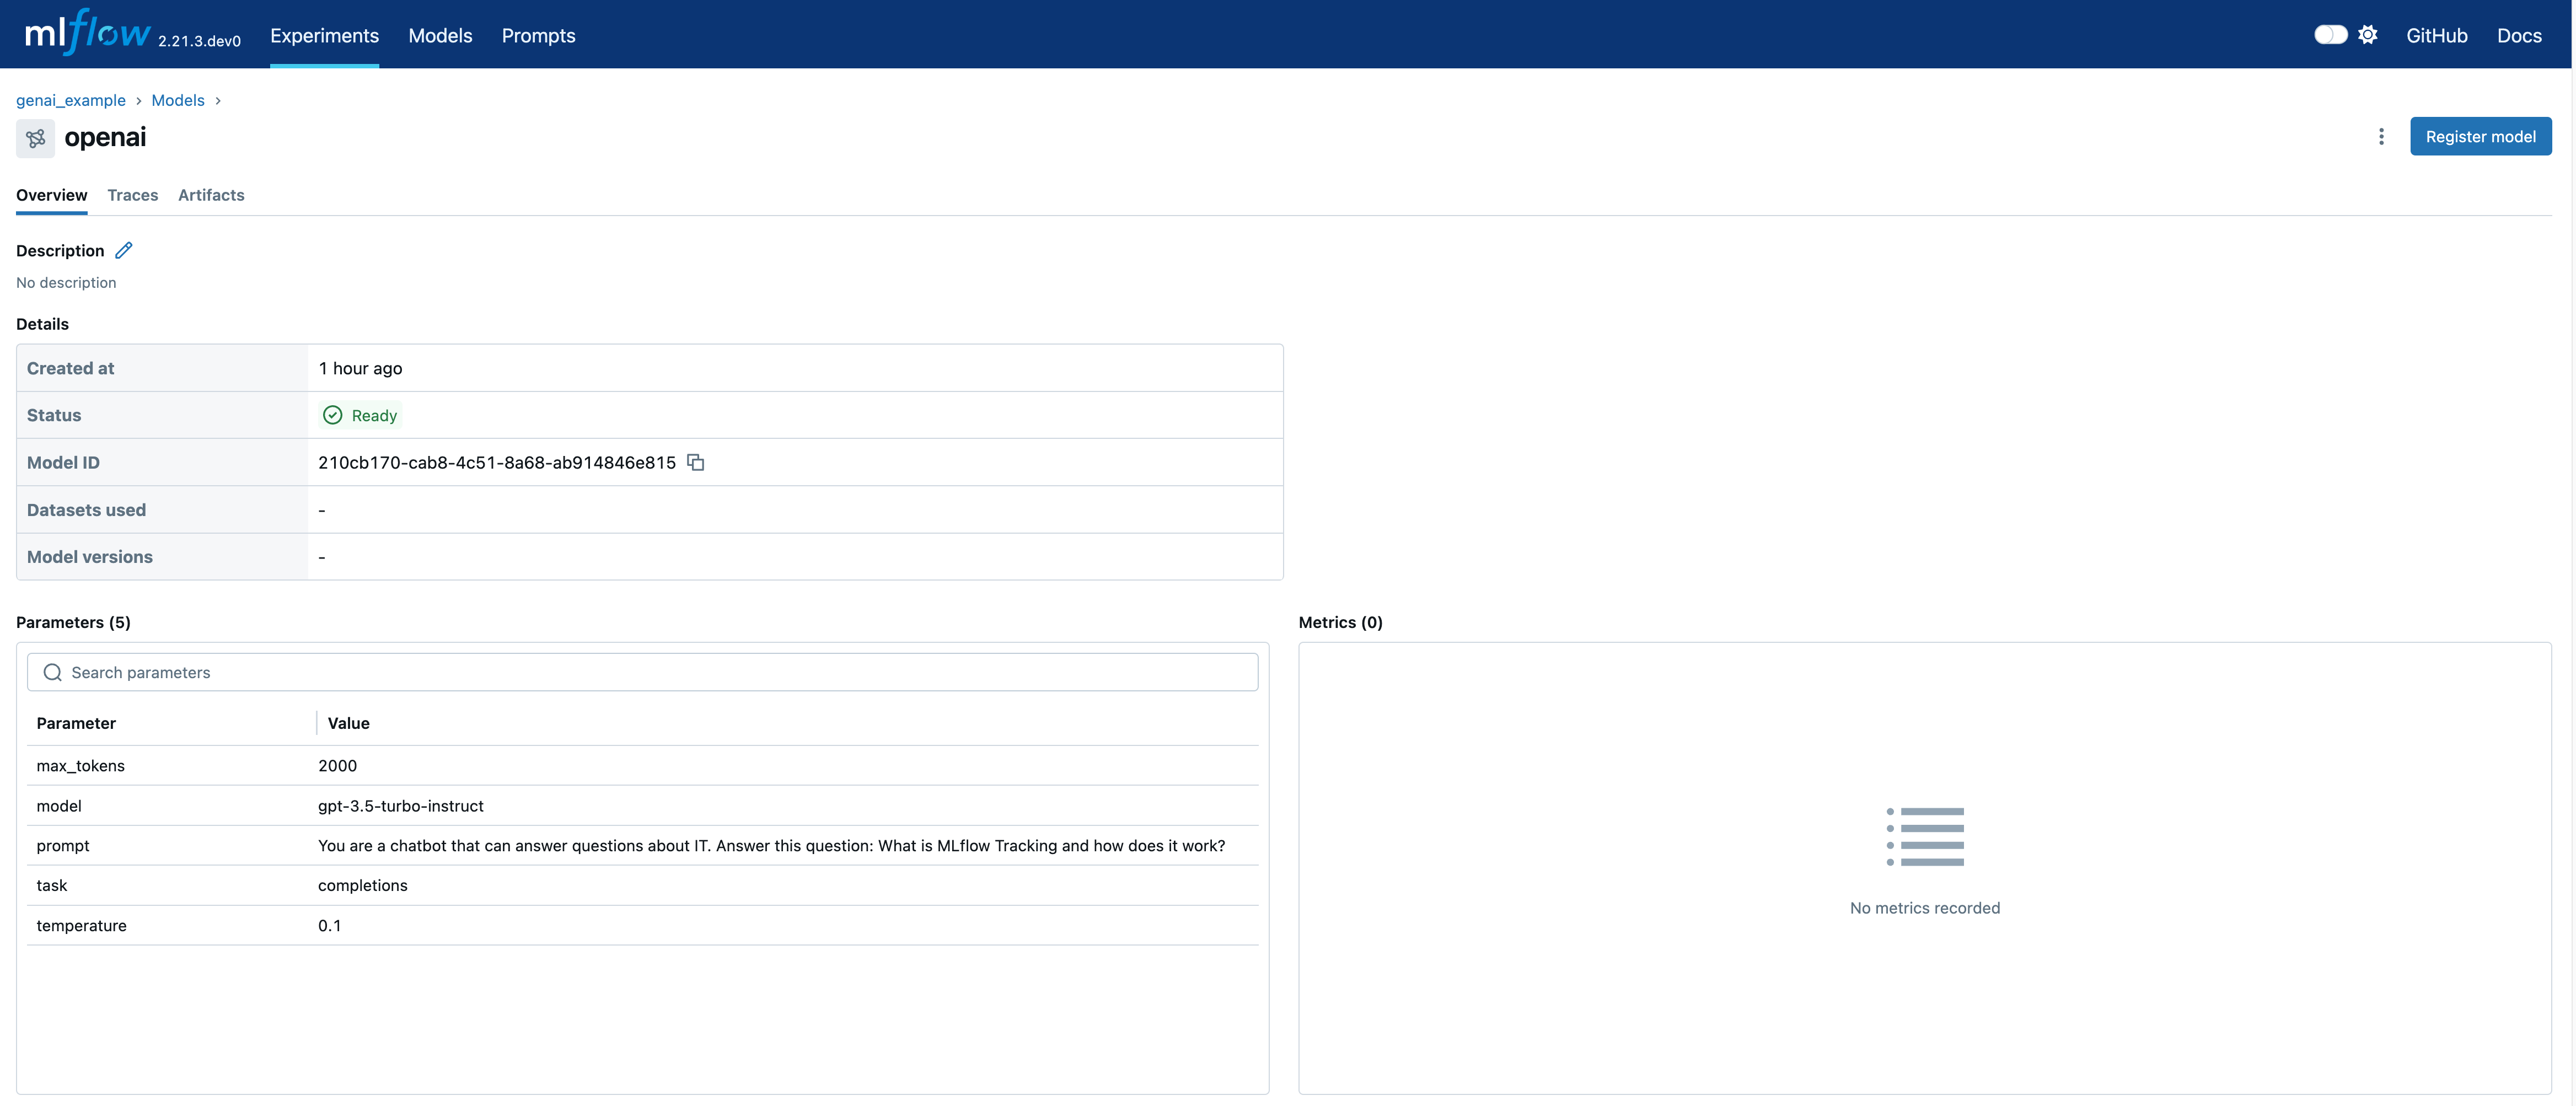The width and height of the screenshot is (2576, 1106).
Task: Open the Docs link
Action: tap(2518, 36)
